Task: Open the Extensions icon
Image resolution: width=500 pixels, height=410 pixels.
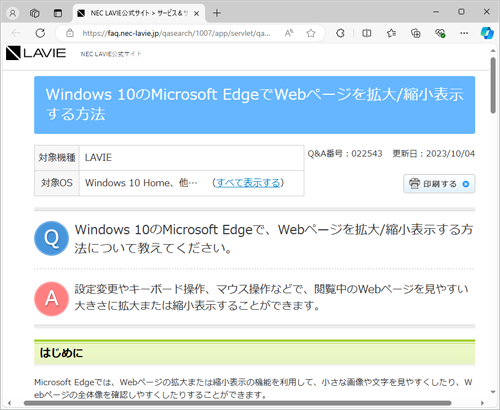Action: [340, 33]
